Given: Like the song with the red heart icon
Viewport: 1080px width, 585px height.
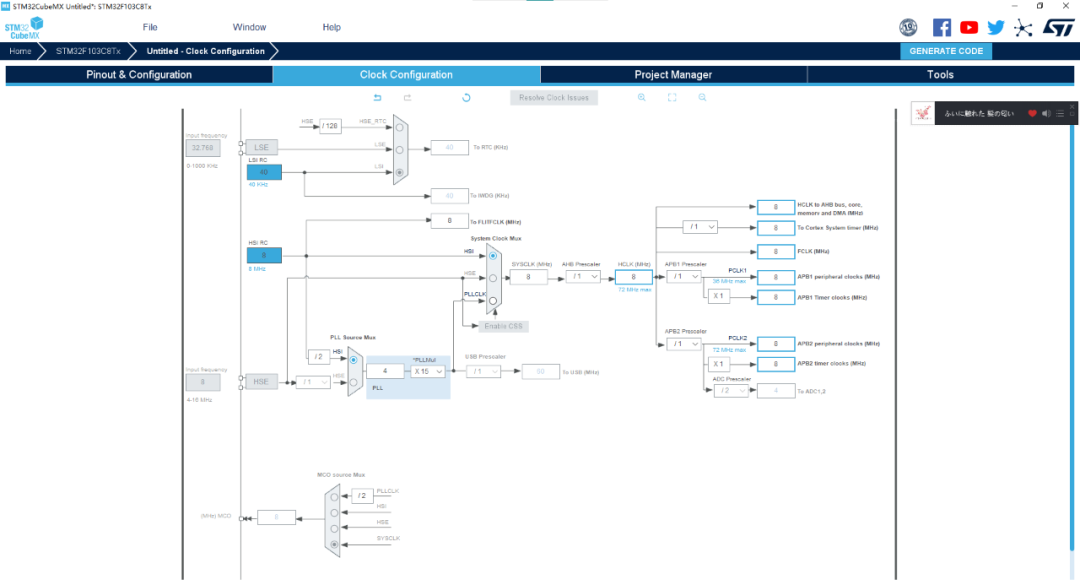Looking at the screenshot, I should pyautogui.click(x=1032, y=114).
